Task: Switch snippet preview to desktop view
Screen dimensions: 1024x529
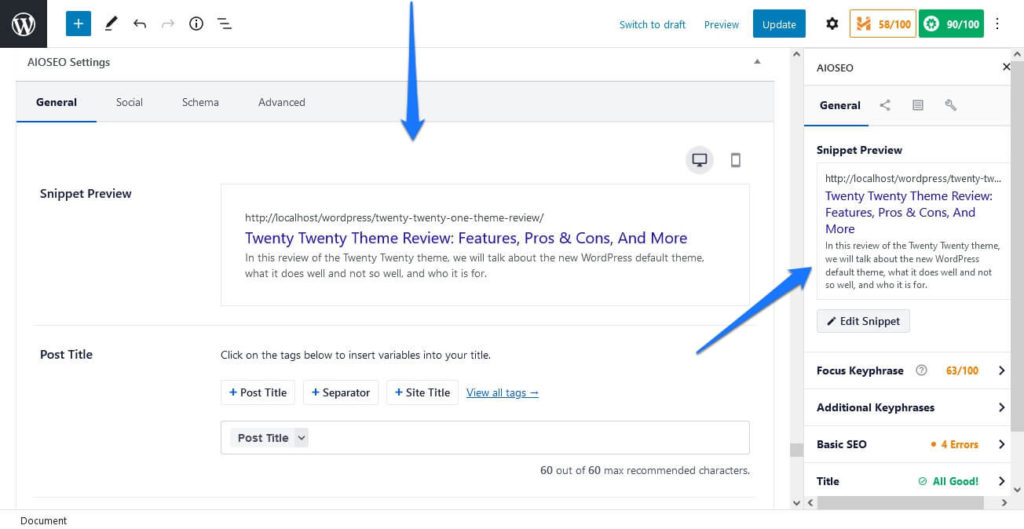Action: tap(699, 160)
